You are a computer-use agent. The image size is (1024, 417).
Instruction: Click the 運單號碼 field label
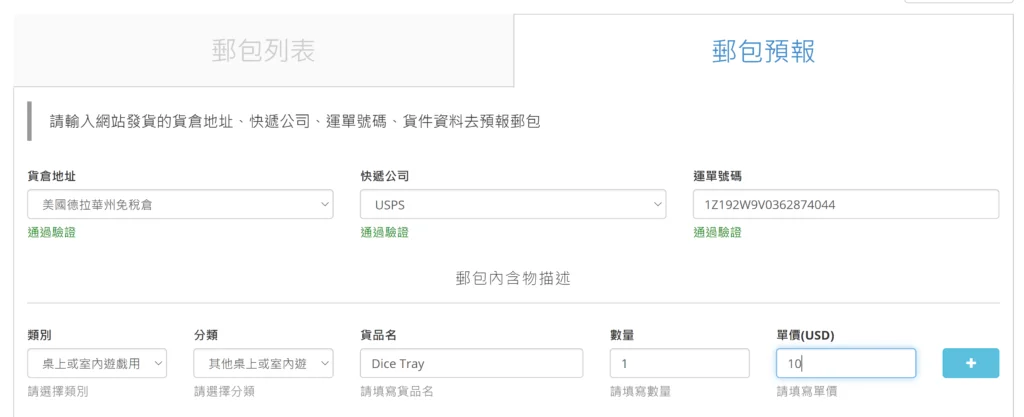[x=717, y=176]
